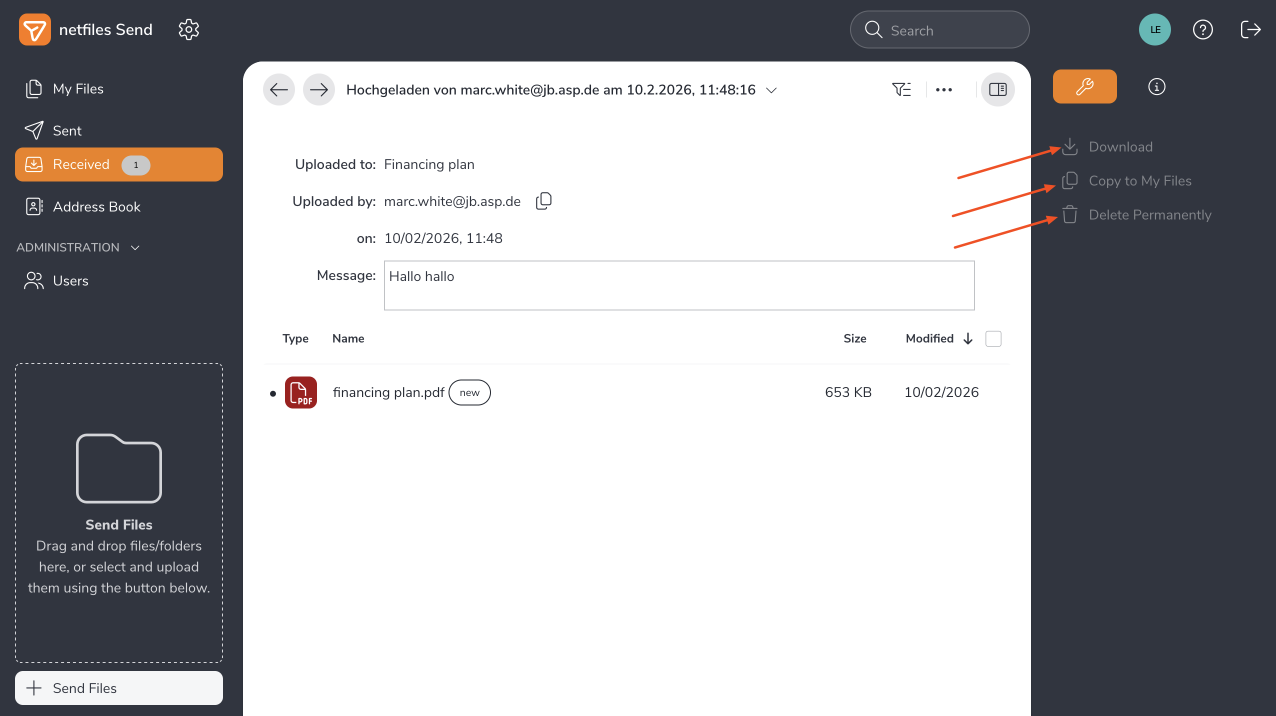Open the filter list icon

[x=901, y=90]
